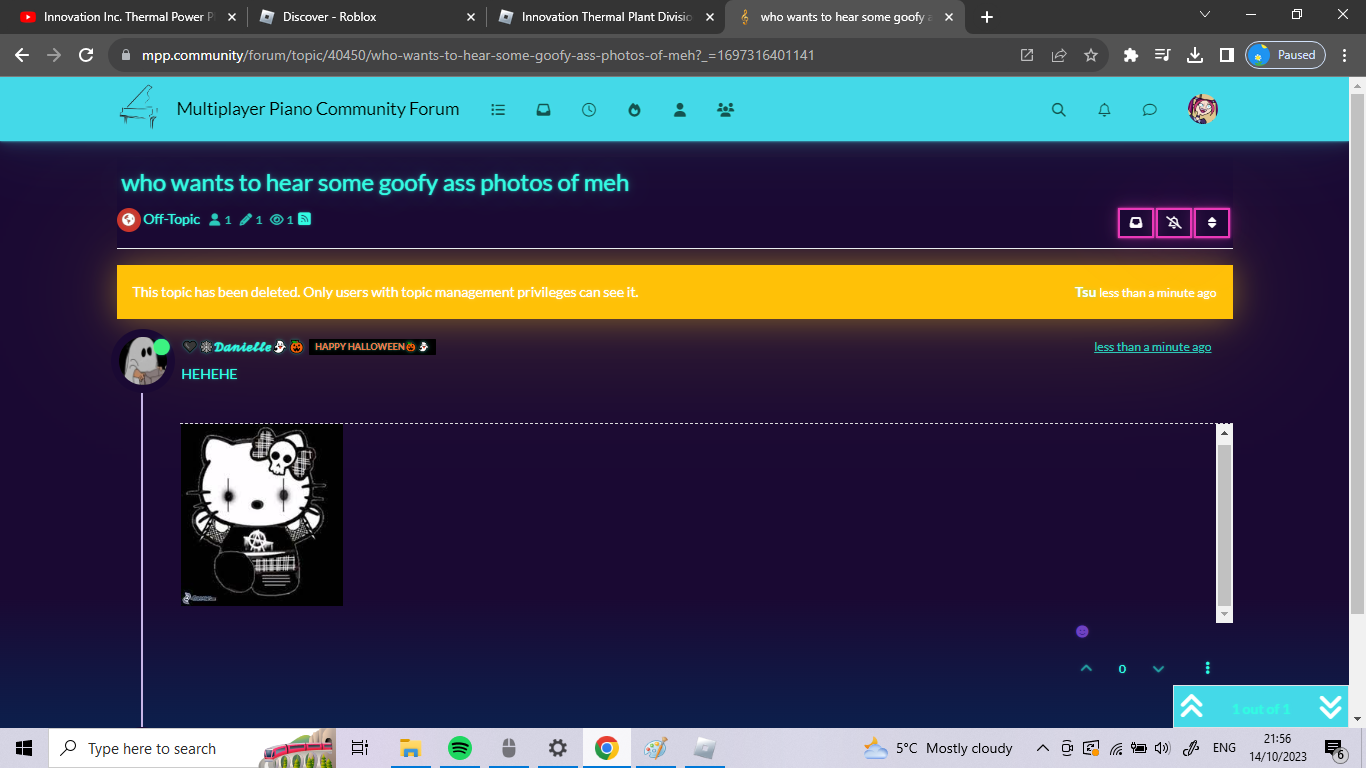Open your profile avatar menu in forum header
The image size is (1366, 768).
click(x=1203, y=109)
